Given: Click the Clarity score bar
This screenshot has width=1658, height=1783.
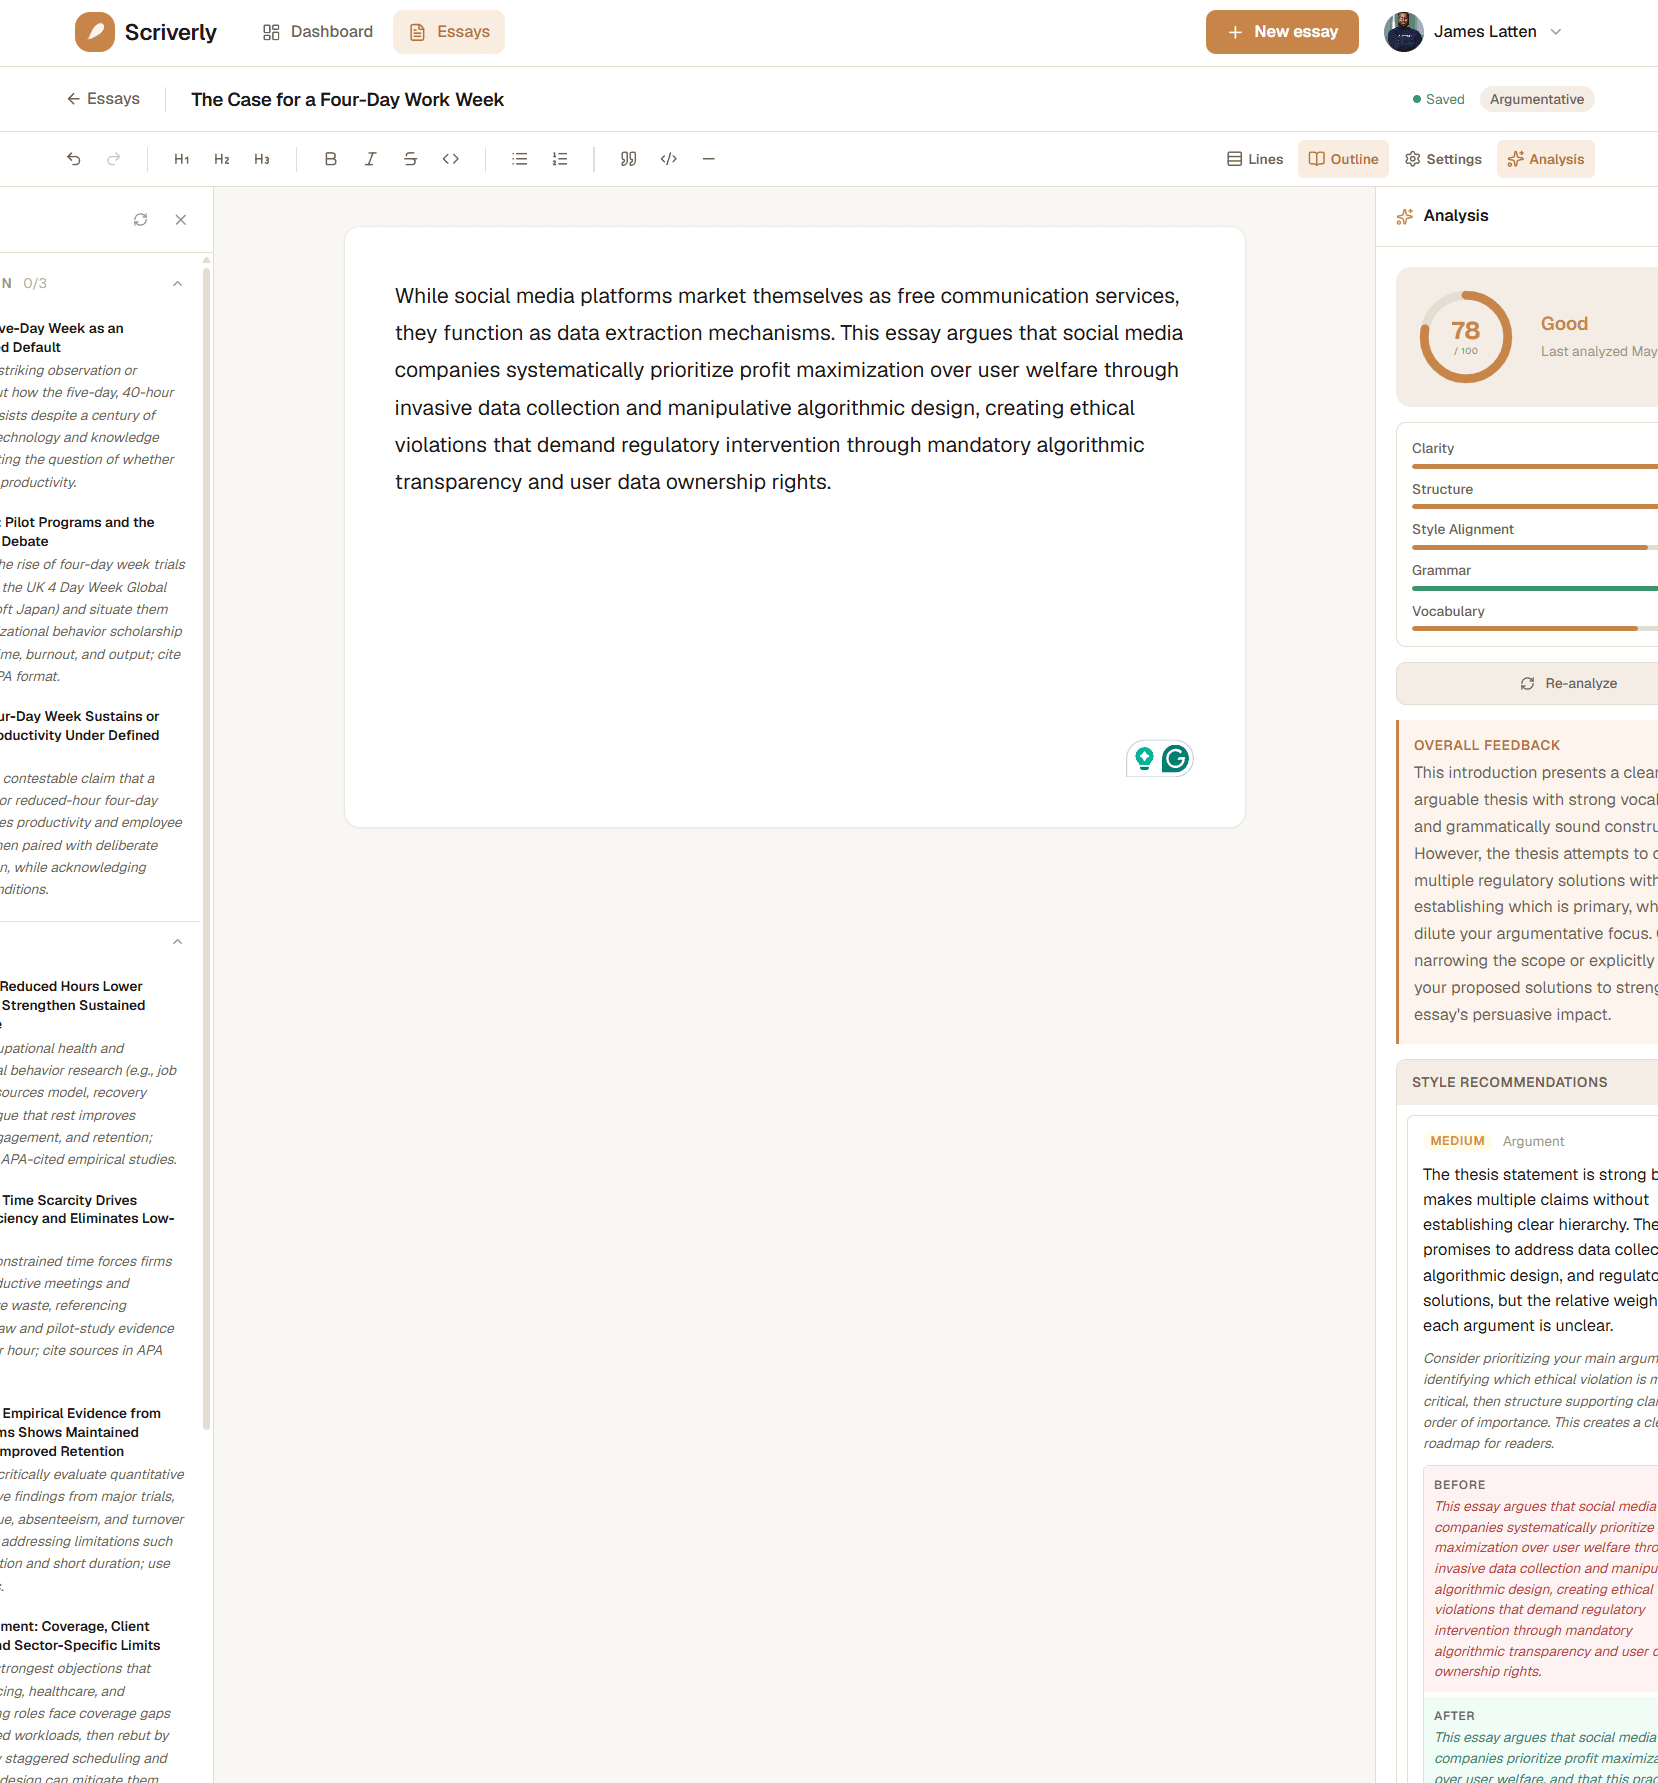Looking at the screenshot, I should (x=1535, y=466).
